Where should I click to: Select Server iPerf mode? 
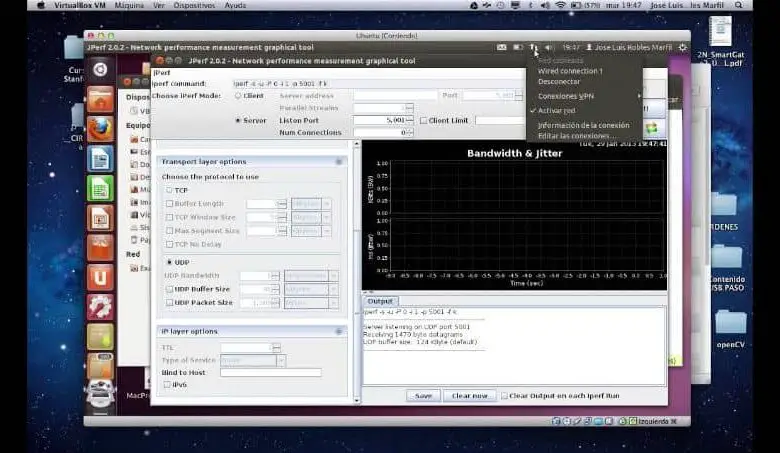pos(238,120)
